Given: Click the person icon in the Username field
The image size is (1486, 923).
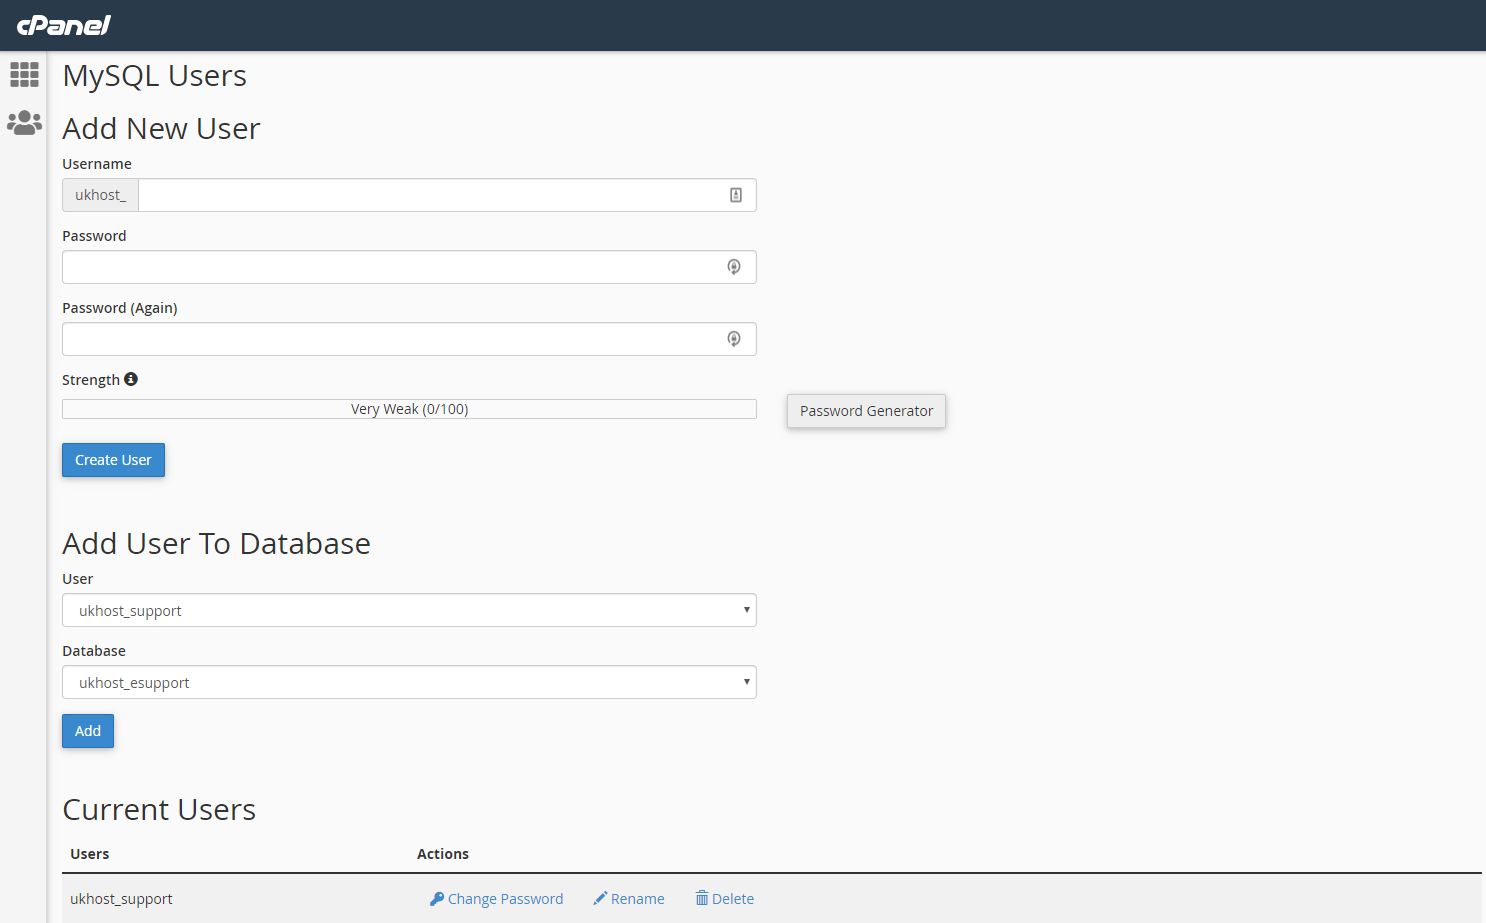Looking at the screenshot, I should (736, 195).
